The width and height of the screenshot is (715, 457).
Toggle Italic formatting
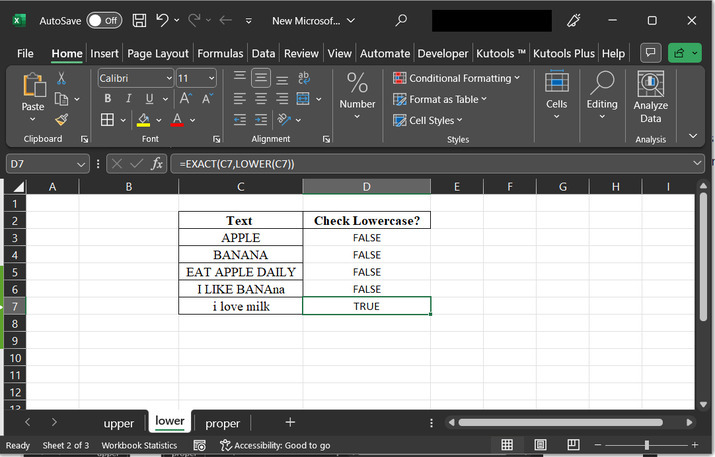129,99
